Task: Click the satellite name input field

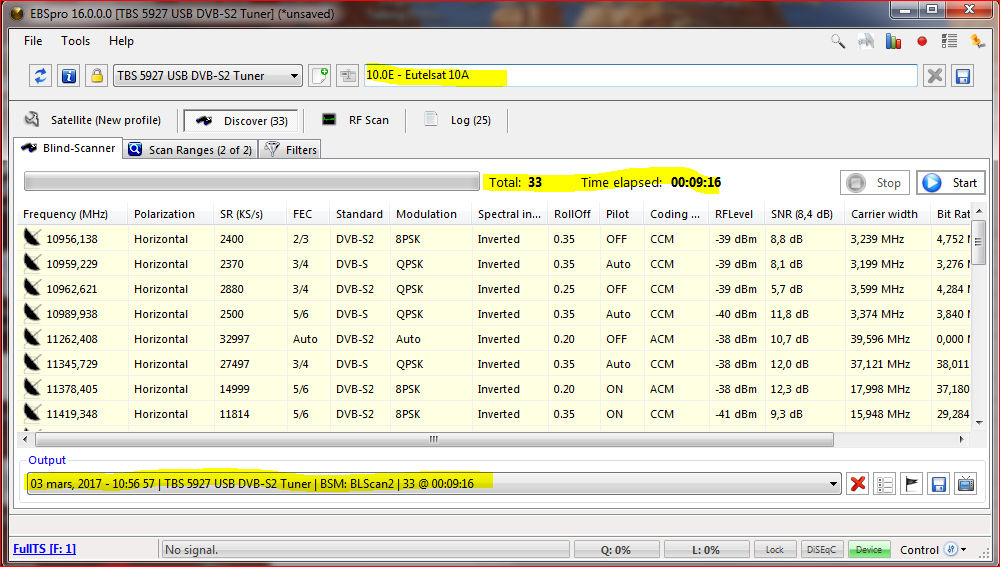Action: coord(640,76)
